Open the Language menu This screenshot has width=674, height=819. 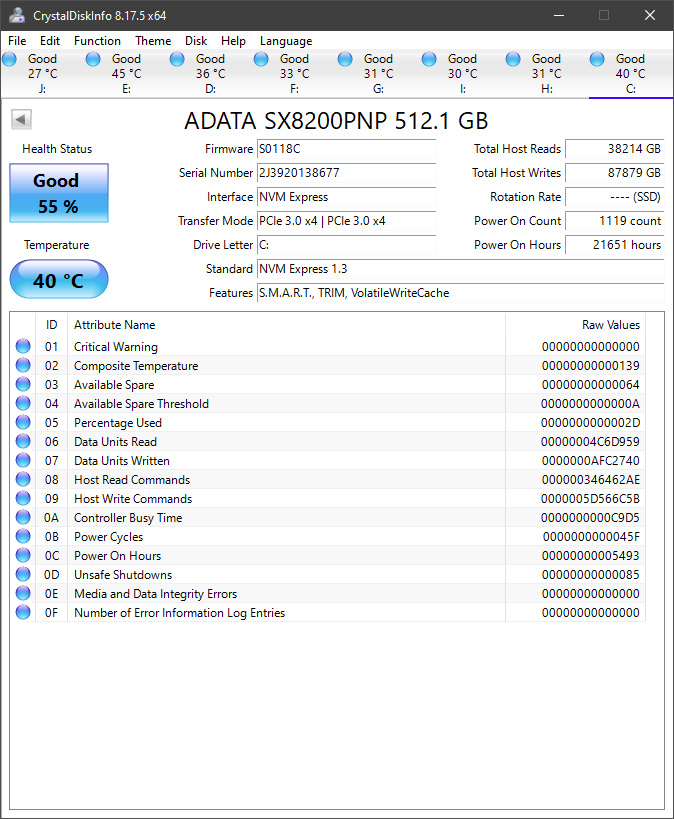[286, 41]
